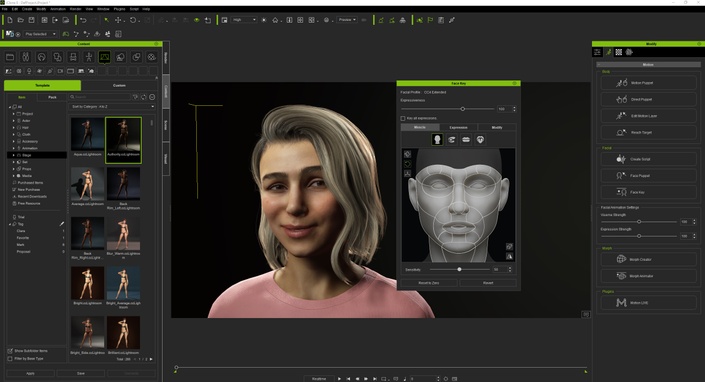Open the Sort by Category dropdown
705x382 pixels.
(x=112, y=107)
